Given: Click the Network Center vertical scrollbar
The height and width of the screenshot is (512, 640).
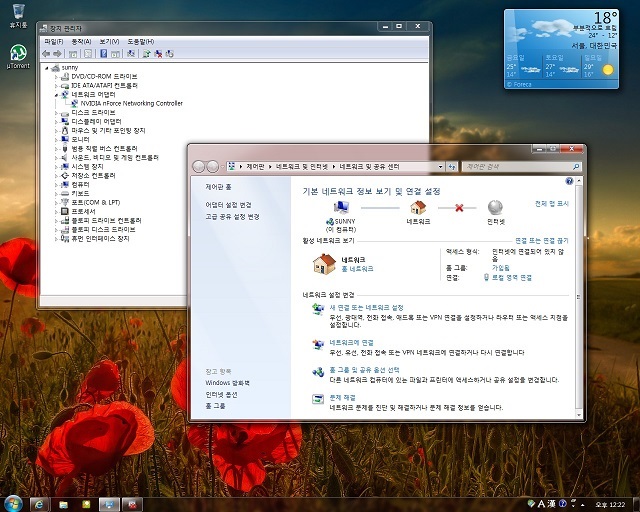Looking at the screenshot, I should [x=578, y=297].
